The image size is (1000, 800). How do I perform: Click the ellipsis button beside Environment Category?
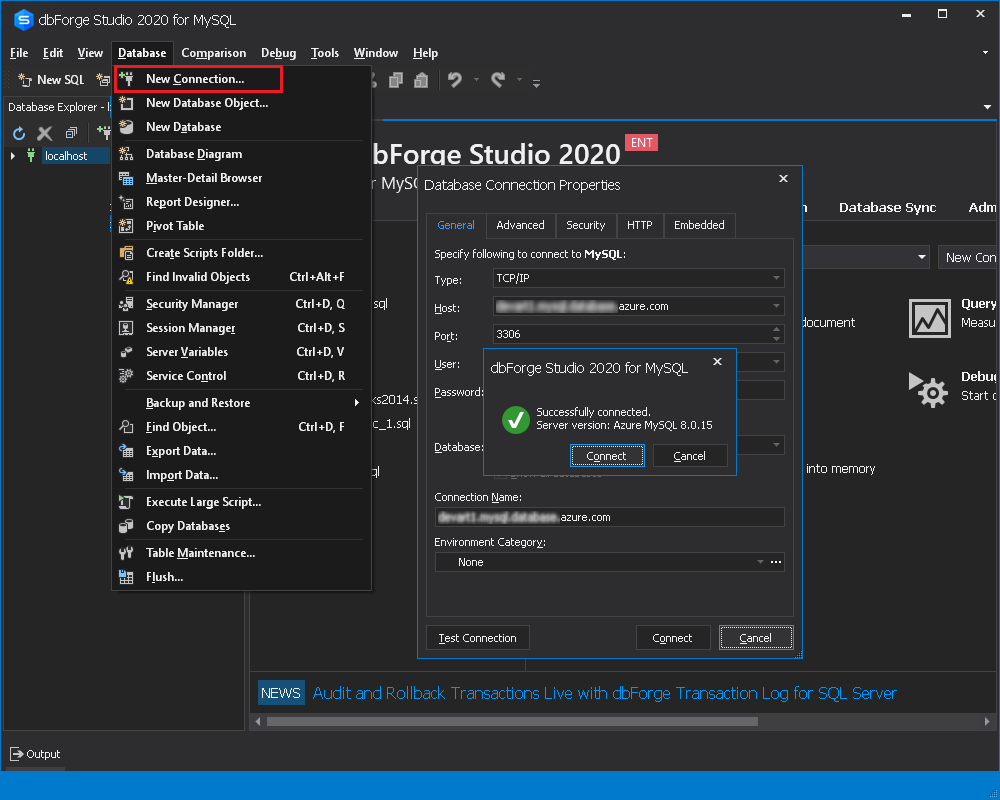(776, 562)
